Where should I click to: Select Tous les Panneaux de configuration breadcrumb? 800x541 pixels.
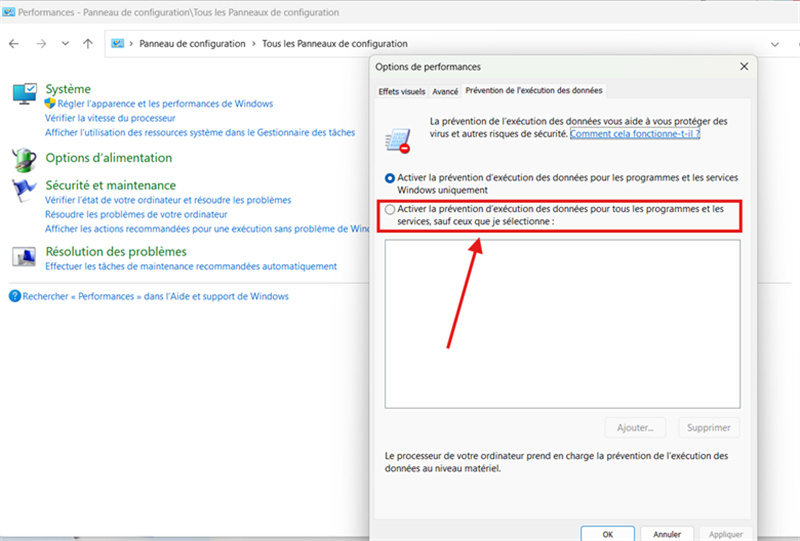pyautogui.click(x=335, y=44)
